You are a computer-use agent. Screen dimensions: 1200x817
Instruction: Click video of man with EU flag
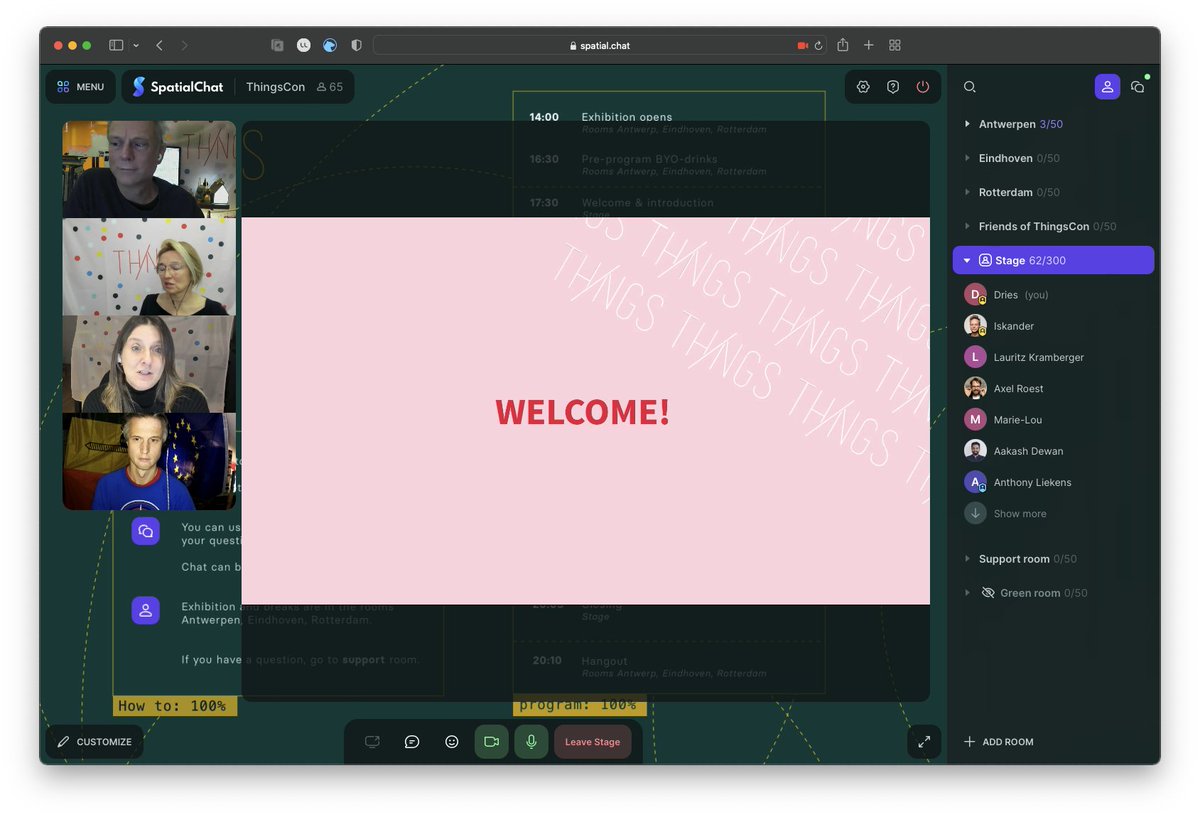click(149, 461)
